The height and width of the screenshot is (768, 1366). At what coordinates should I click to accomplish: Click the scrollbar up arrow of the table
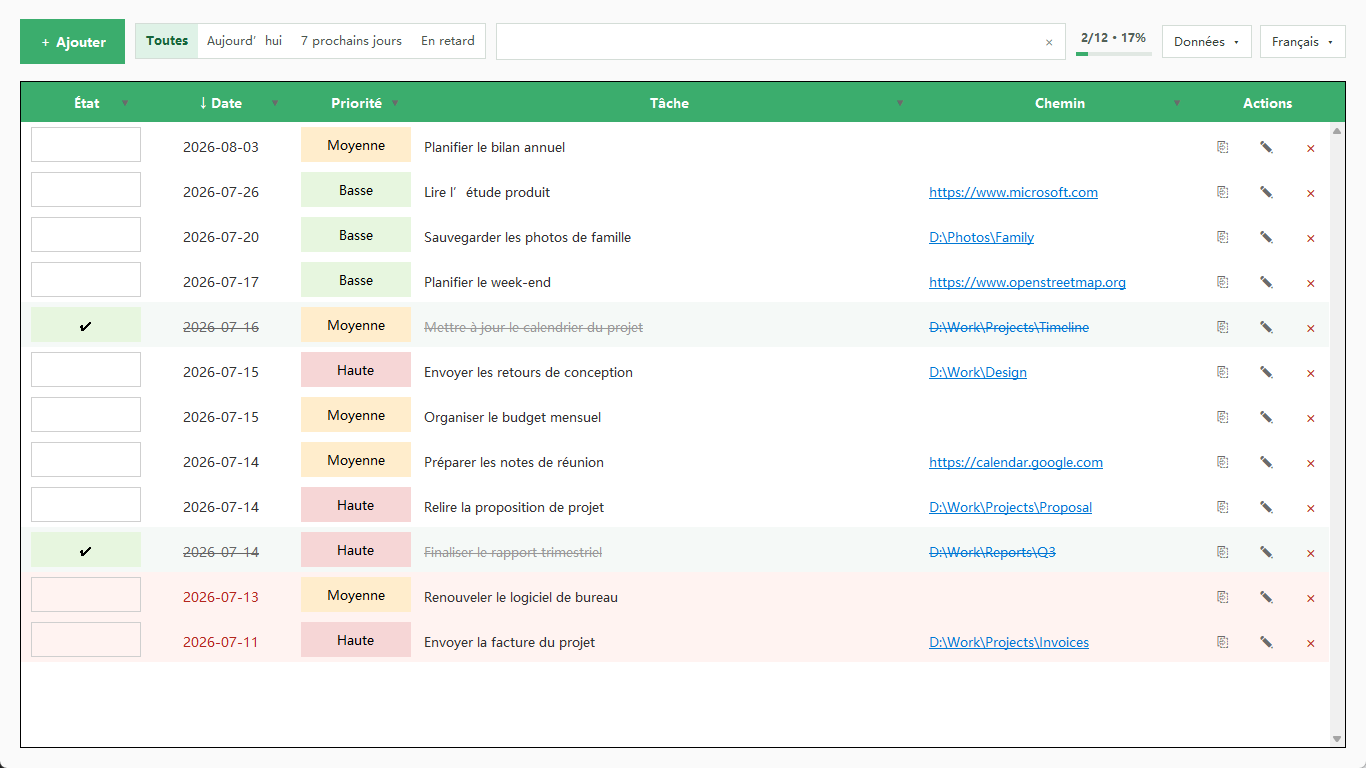(x=1337, y=131)
